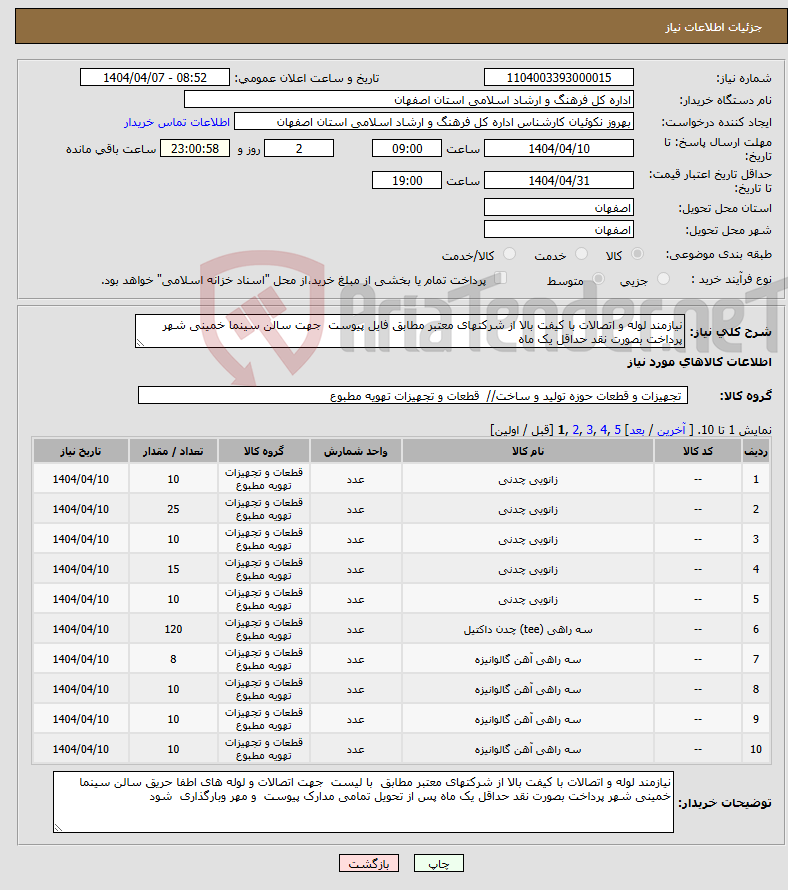Click the need date cell in row 3
This screenshot has width=788, height=890.
pyautogui.click(x=81, y=539)
